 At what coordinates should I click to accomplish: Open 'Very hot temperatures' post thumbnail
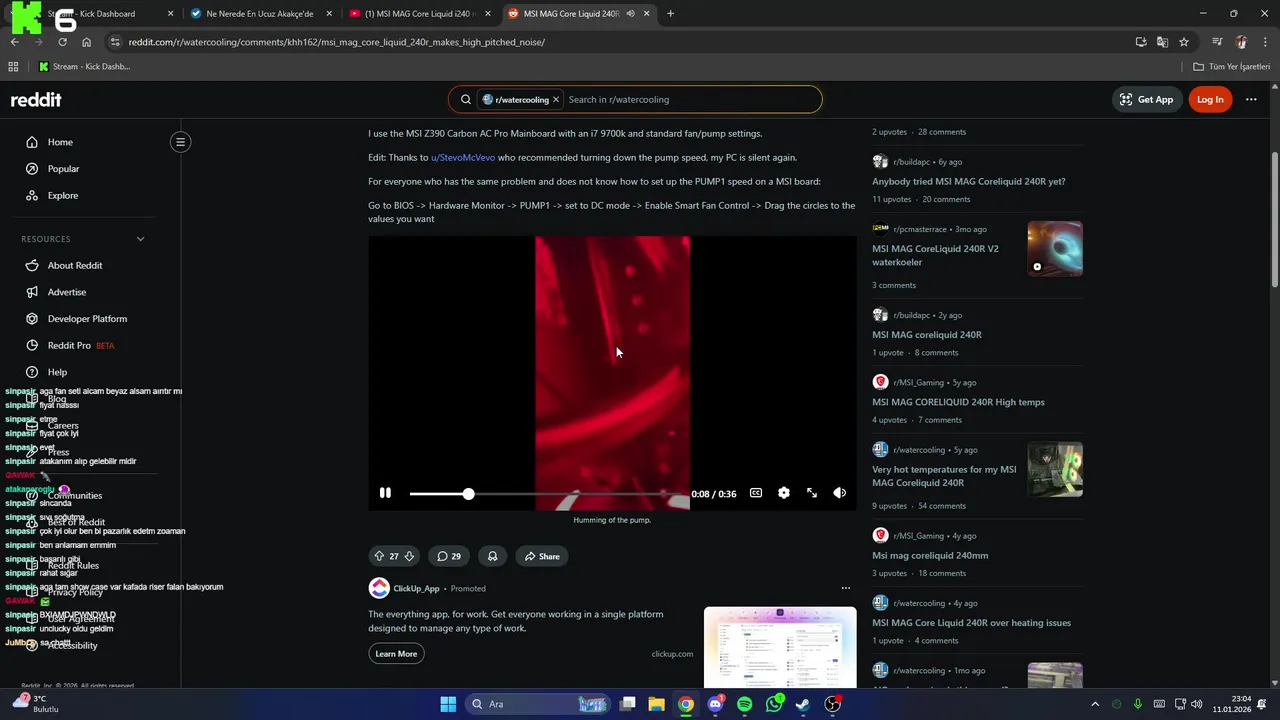[x=1055, y=470]
